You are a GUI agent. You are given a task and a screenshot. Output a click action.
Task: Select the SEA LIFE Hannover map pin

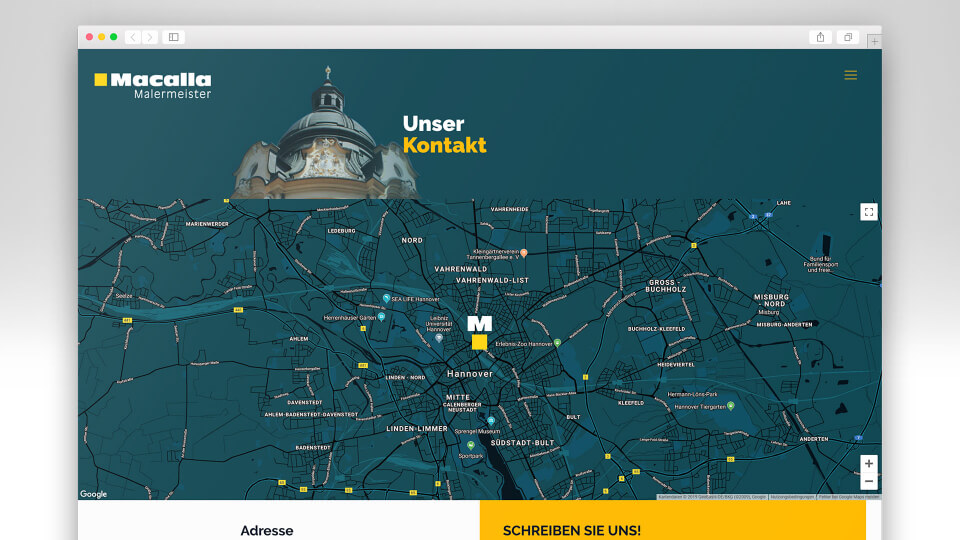tap(386, 298)
